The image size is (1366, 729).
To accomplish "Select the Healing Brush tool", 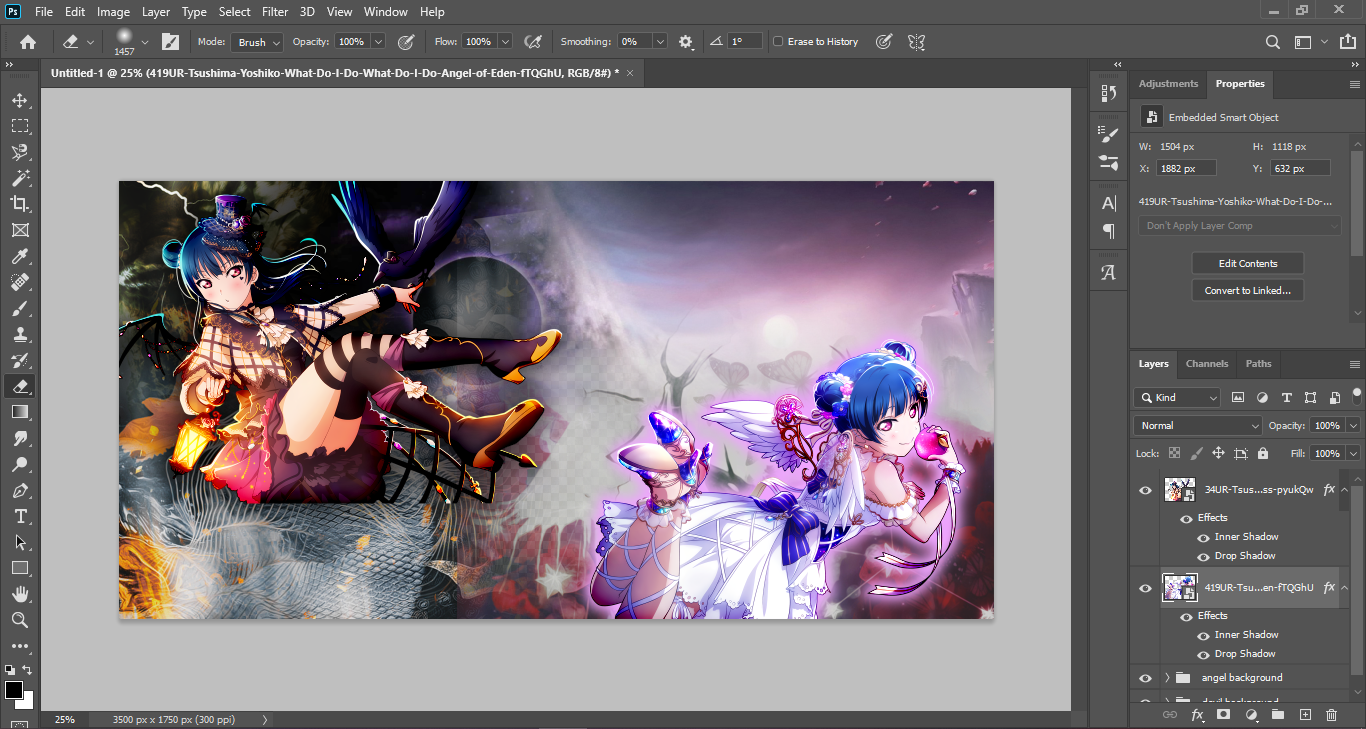I will coord(20,283).
